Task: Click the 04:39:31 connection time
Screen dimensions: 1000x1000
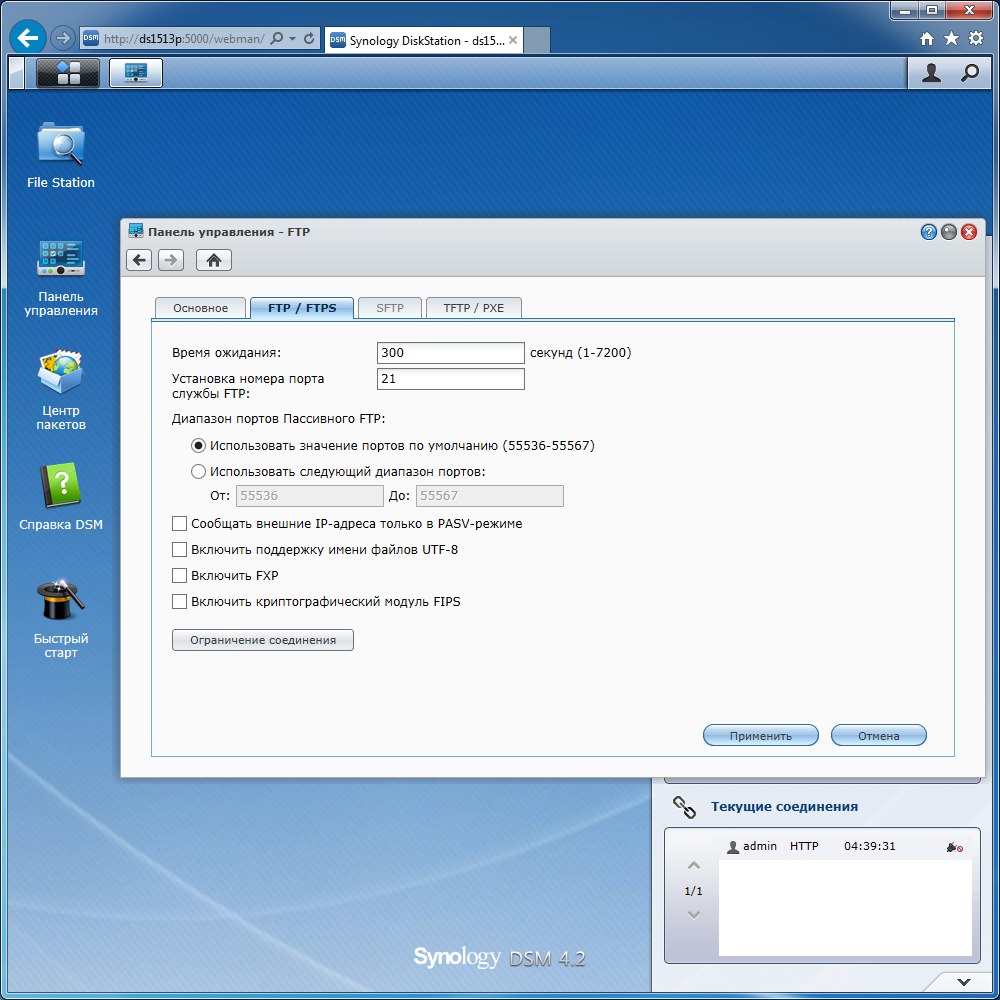Action: pyautogui.click(x=870, y=846)
